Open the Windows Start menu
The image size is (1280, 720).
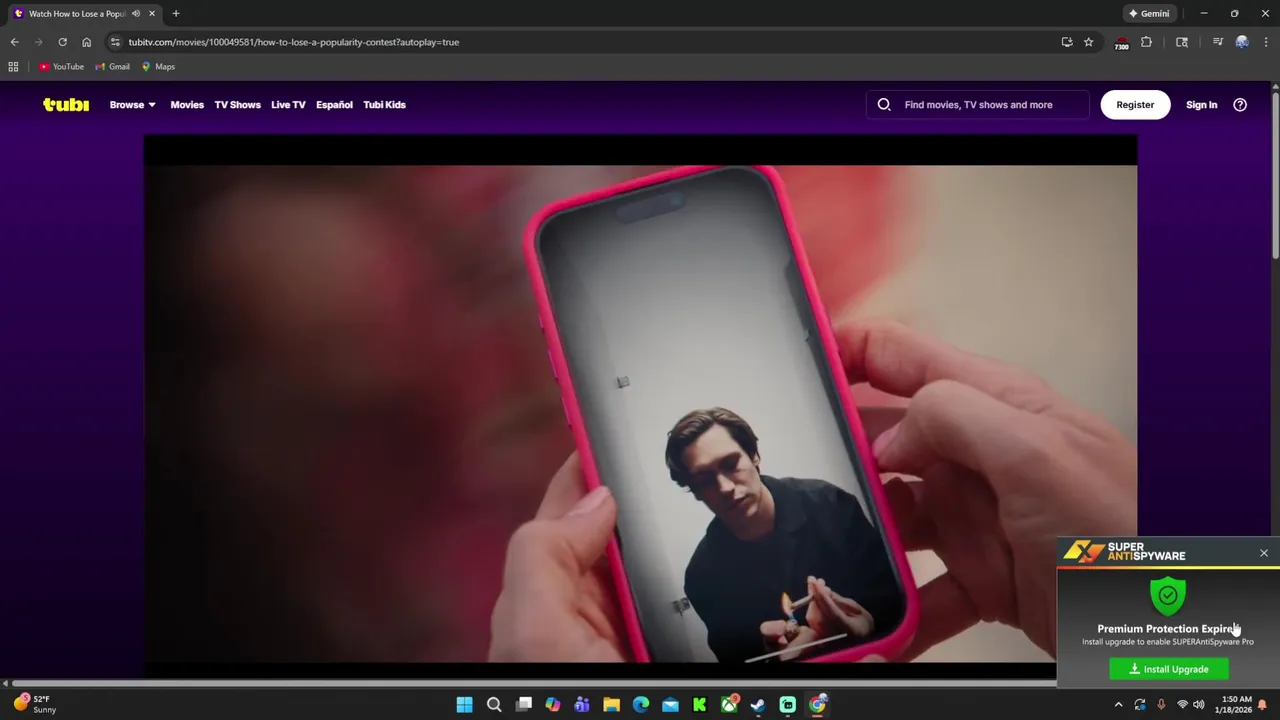[464, 705]
